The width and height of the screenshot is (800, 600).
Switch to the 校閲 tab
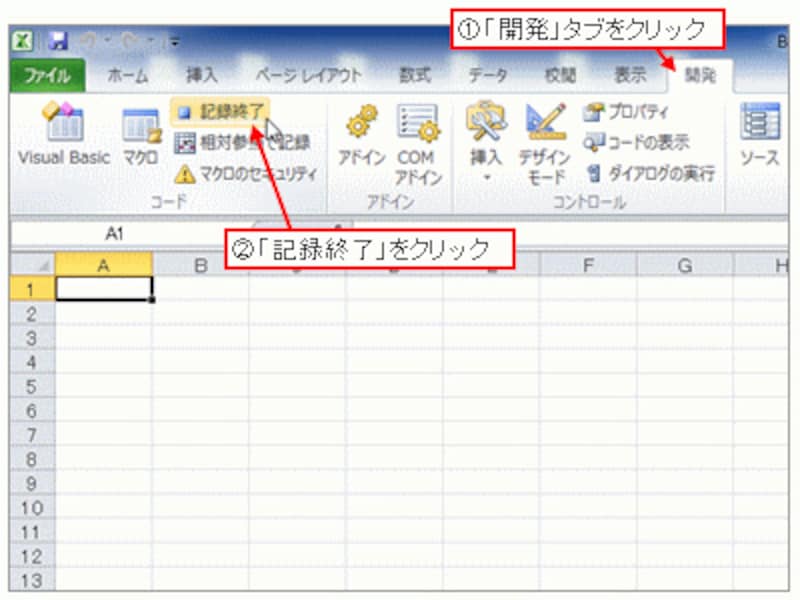pos(560,76)
